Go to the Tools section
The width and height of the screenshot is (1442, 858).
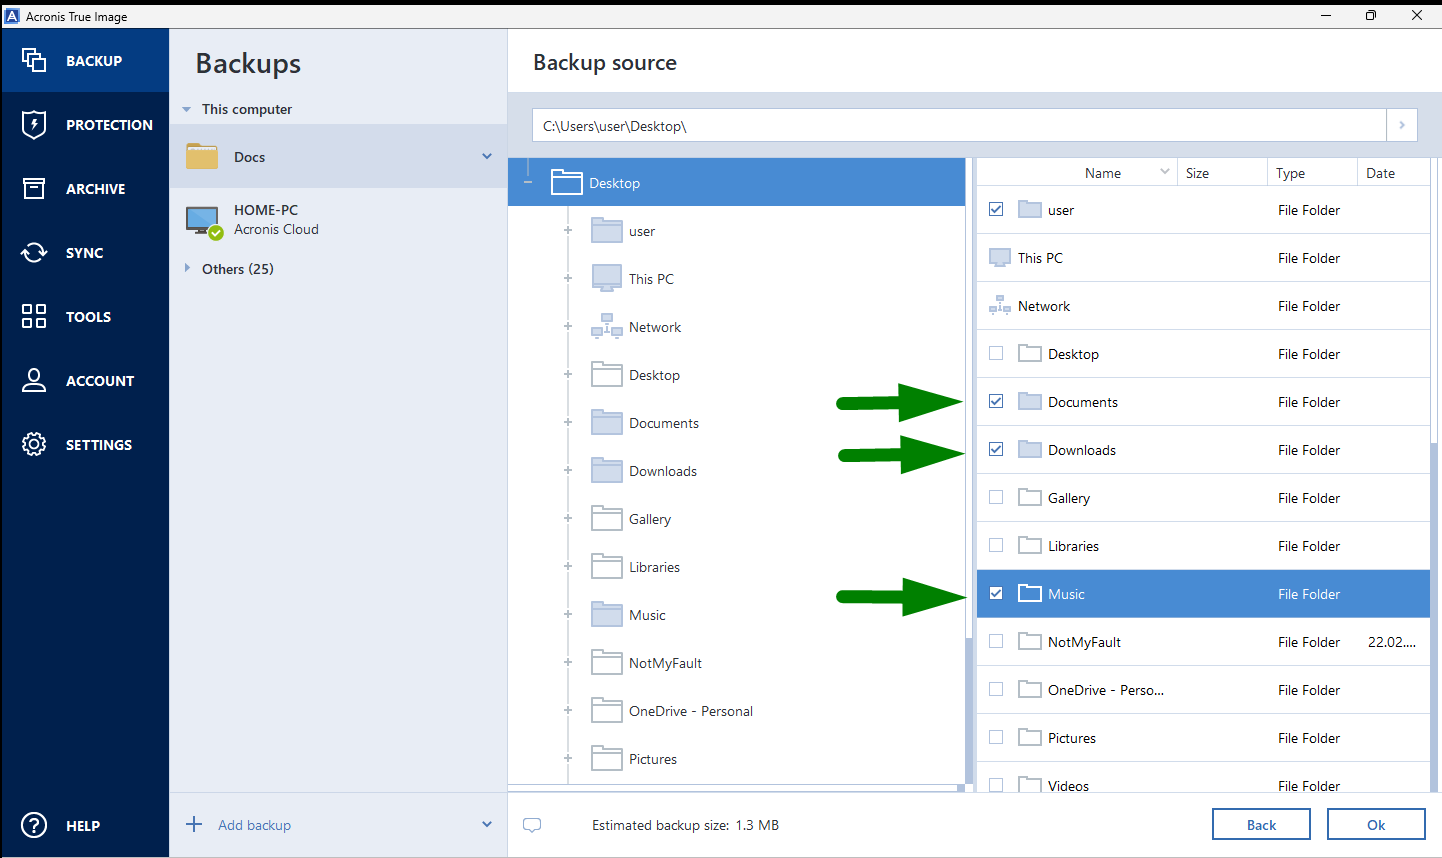coord(84,316)
